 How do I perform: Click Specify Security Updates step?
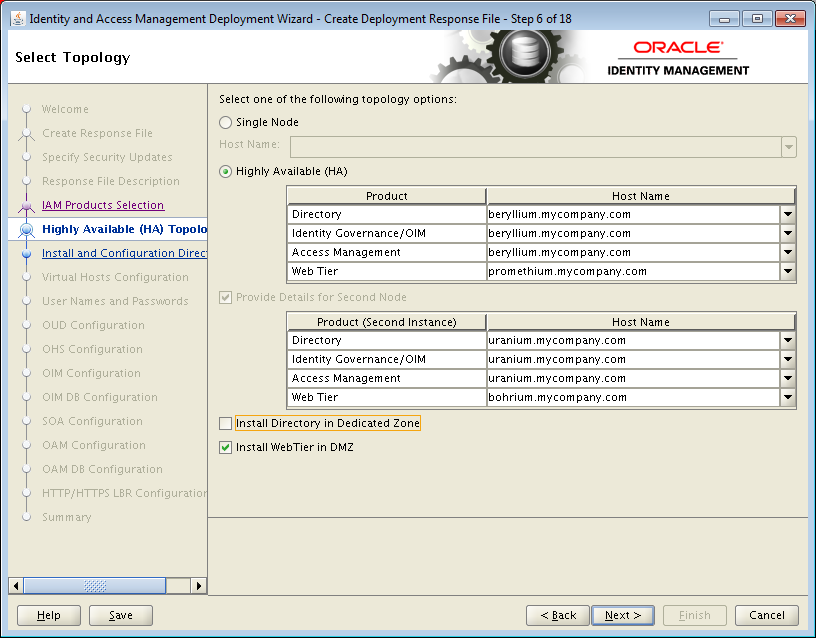[x=107, y=157]
